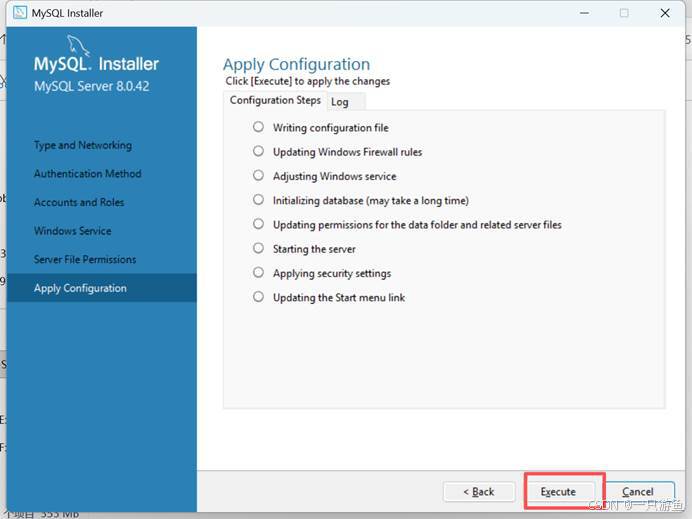Screen dimensions: 692x519
Task: Select the Apply Configuration step
Action: [x=102, y=288]
